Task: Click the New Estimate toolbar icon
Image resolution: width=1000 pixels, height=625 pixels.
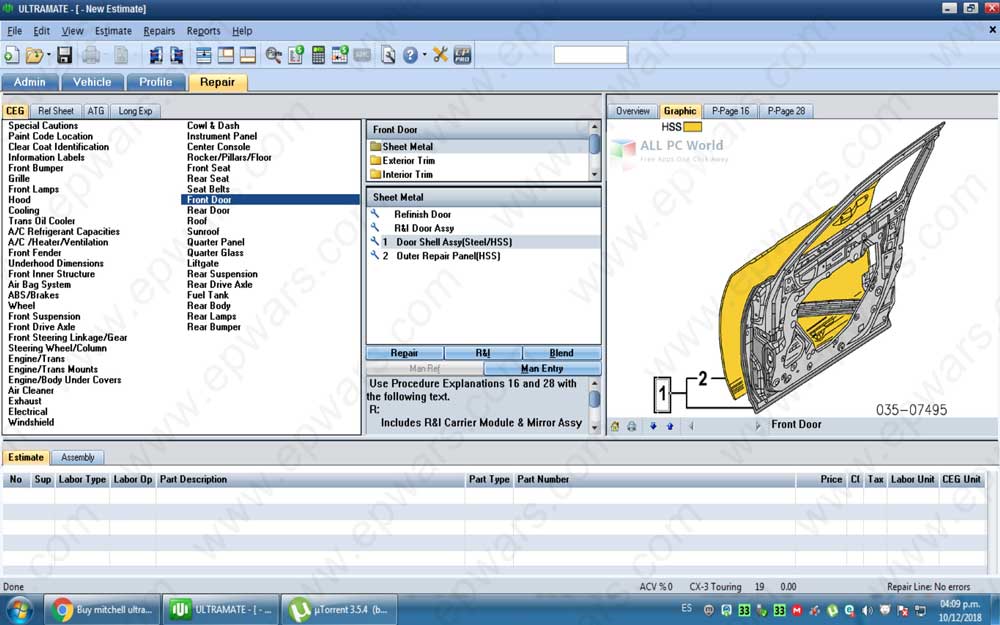Action: pos(11,55)
